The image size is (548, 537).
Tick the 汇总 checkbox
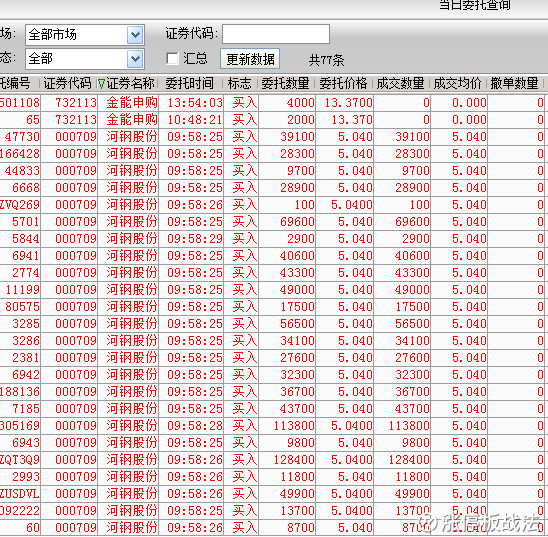(x=172, y=59)
